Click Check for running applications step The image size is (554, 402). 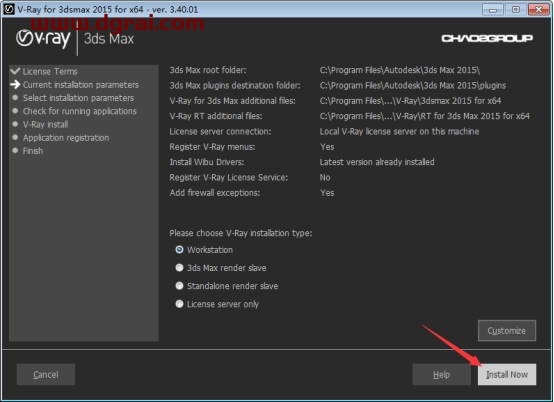(79, 111)
